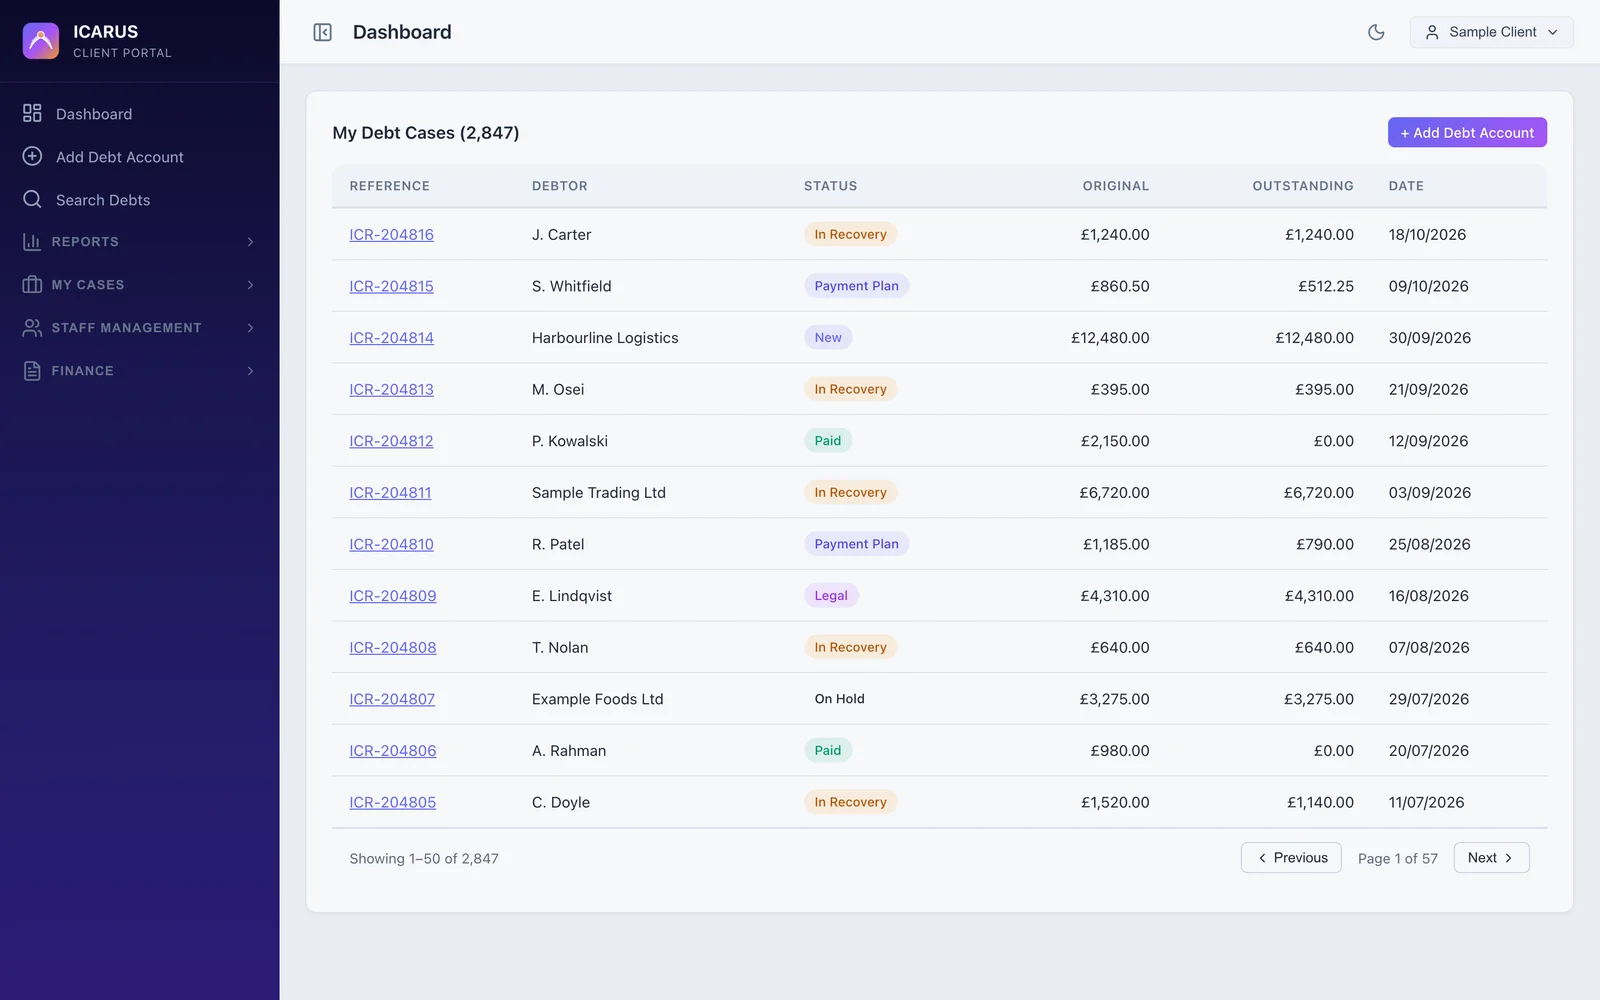The height and width of the screenshot is (1000, 1600).
Task: Click the Paid badge for P. Kowalski
Action: 828,441
